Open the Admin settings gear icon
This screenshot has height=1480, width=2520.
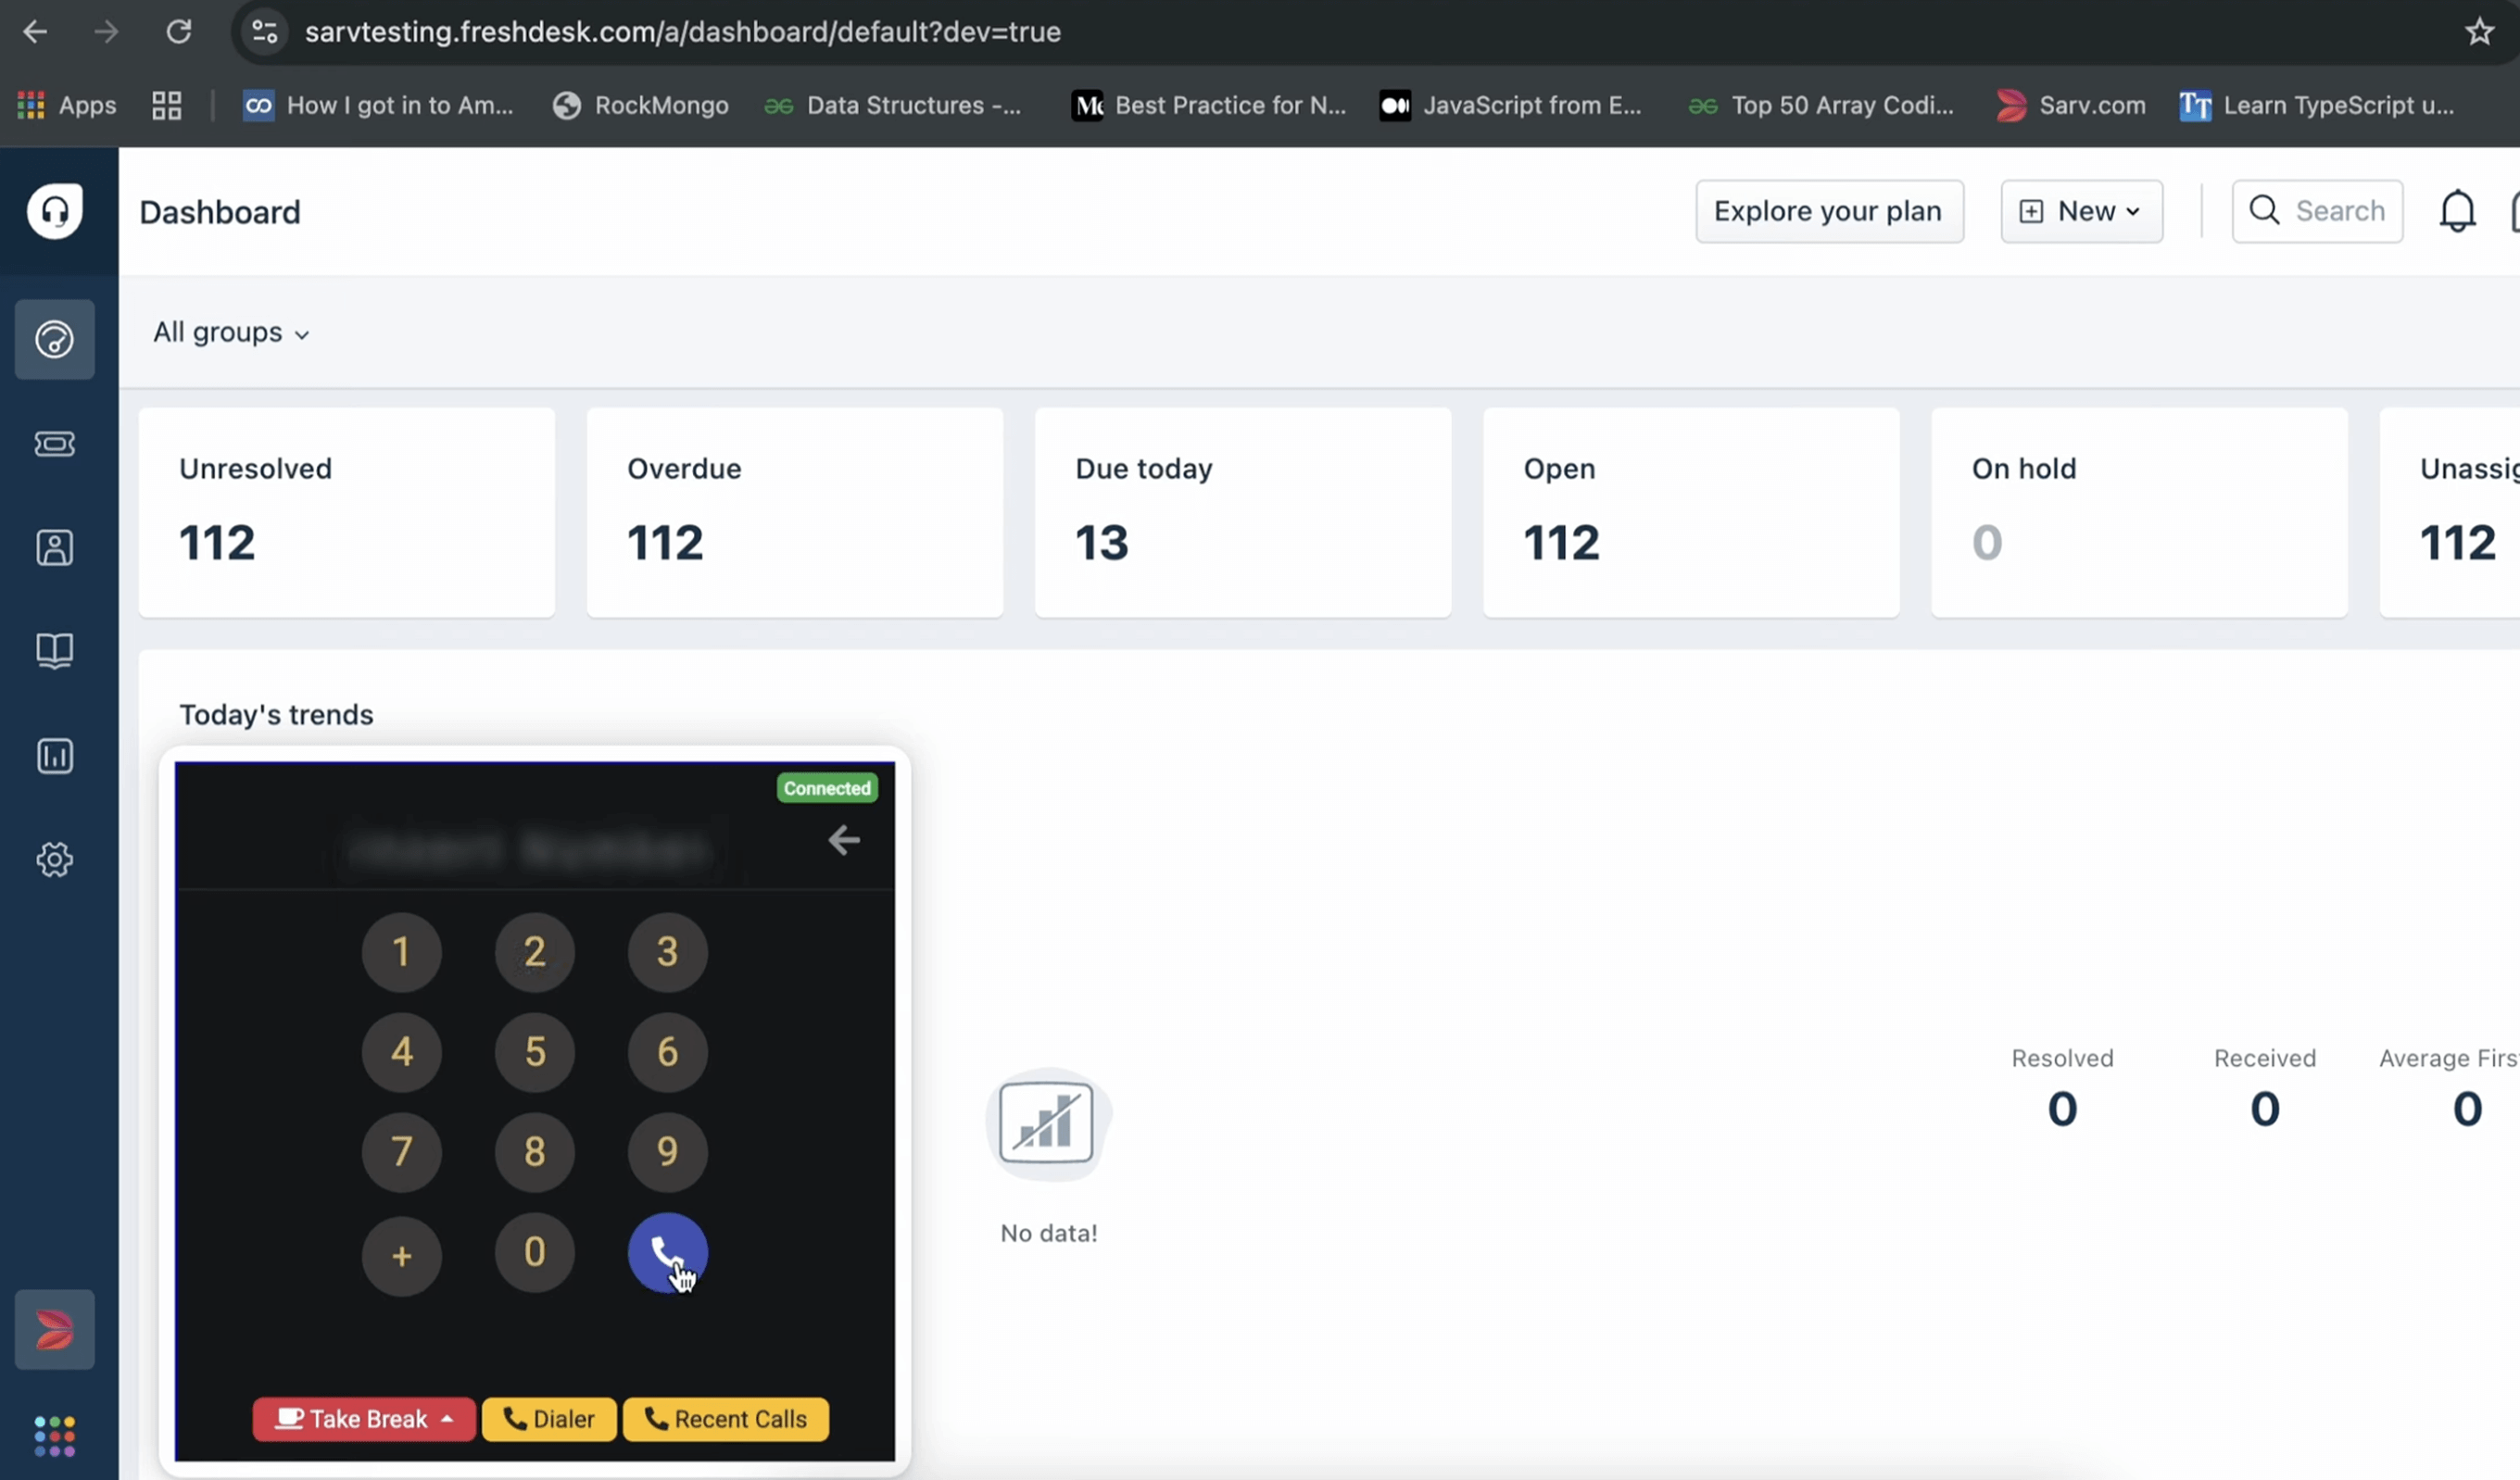(x=54, y=859)
